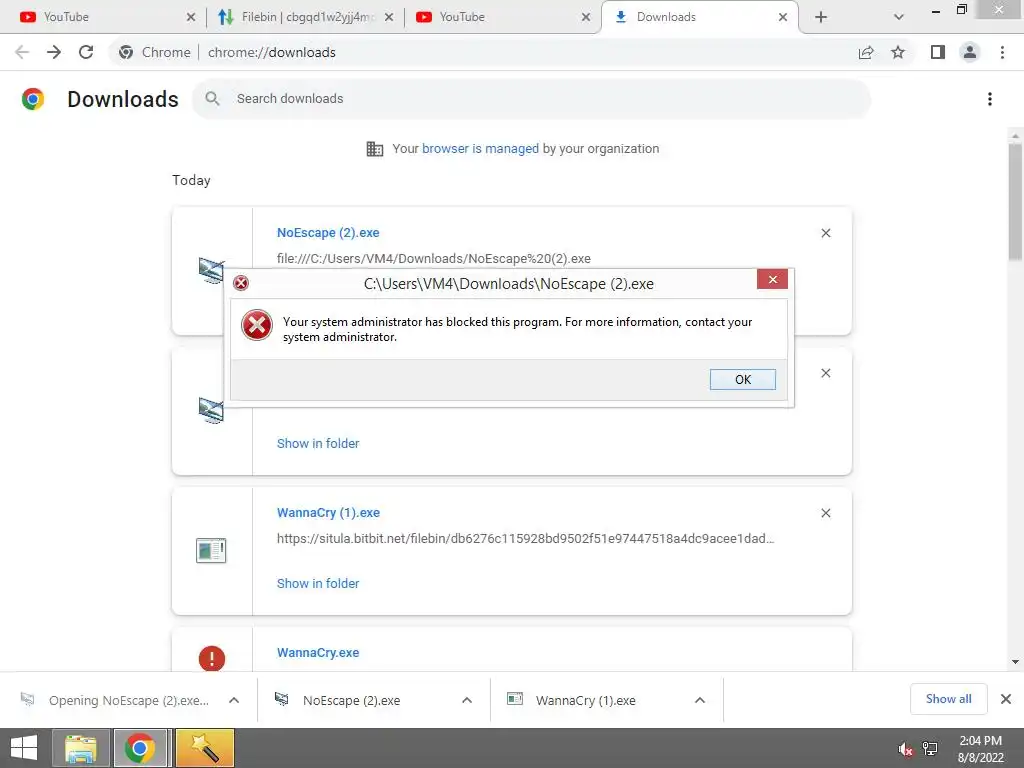Image resolution: width=1024 pixels, height=768 pixels.
Task: Open NoEscape (2).exe from download shelf
Action: 351,700
